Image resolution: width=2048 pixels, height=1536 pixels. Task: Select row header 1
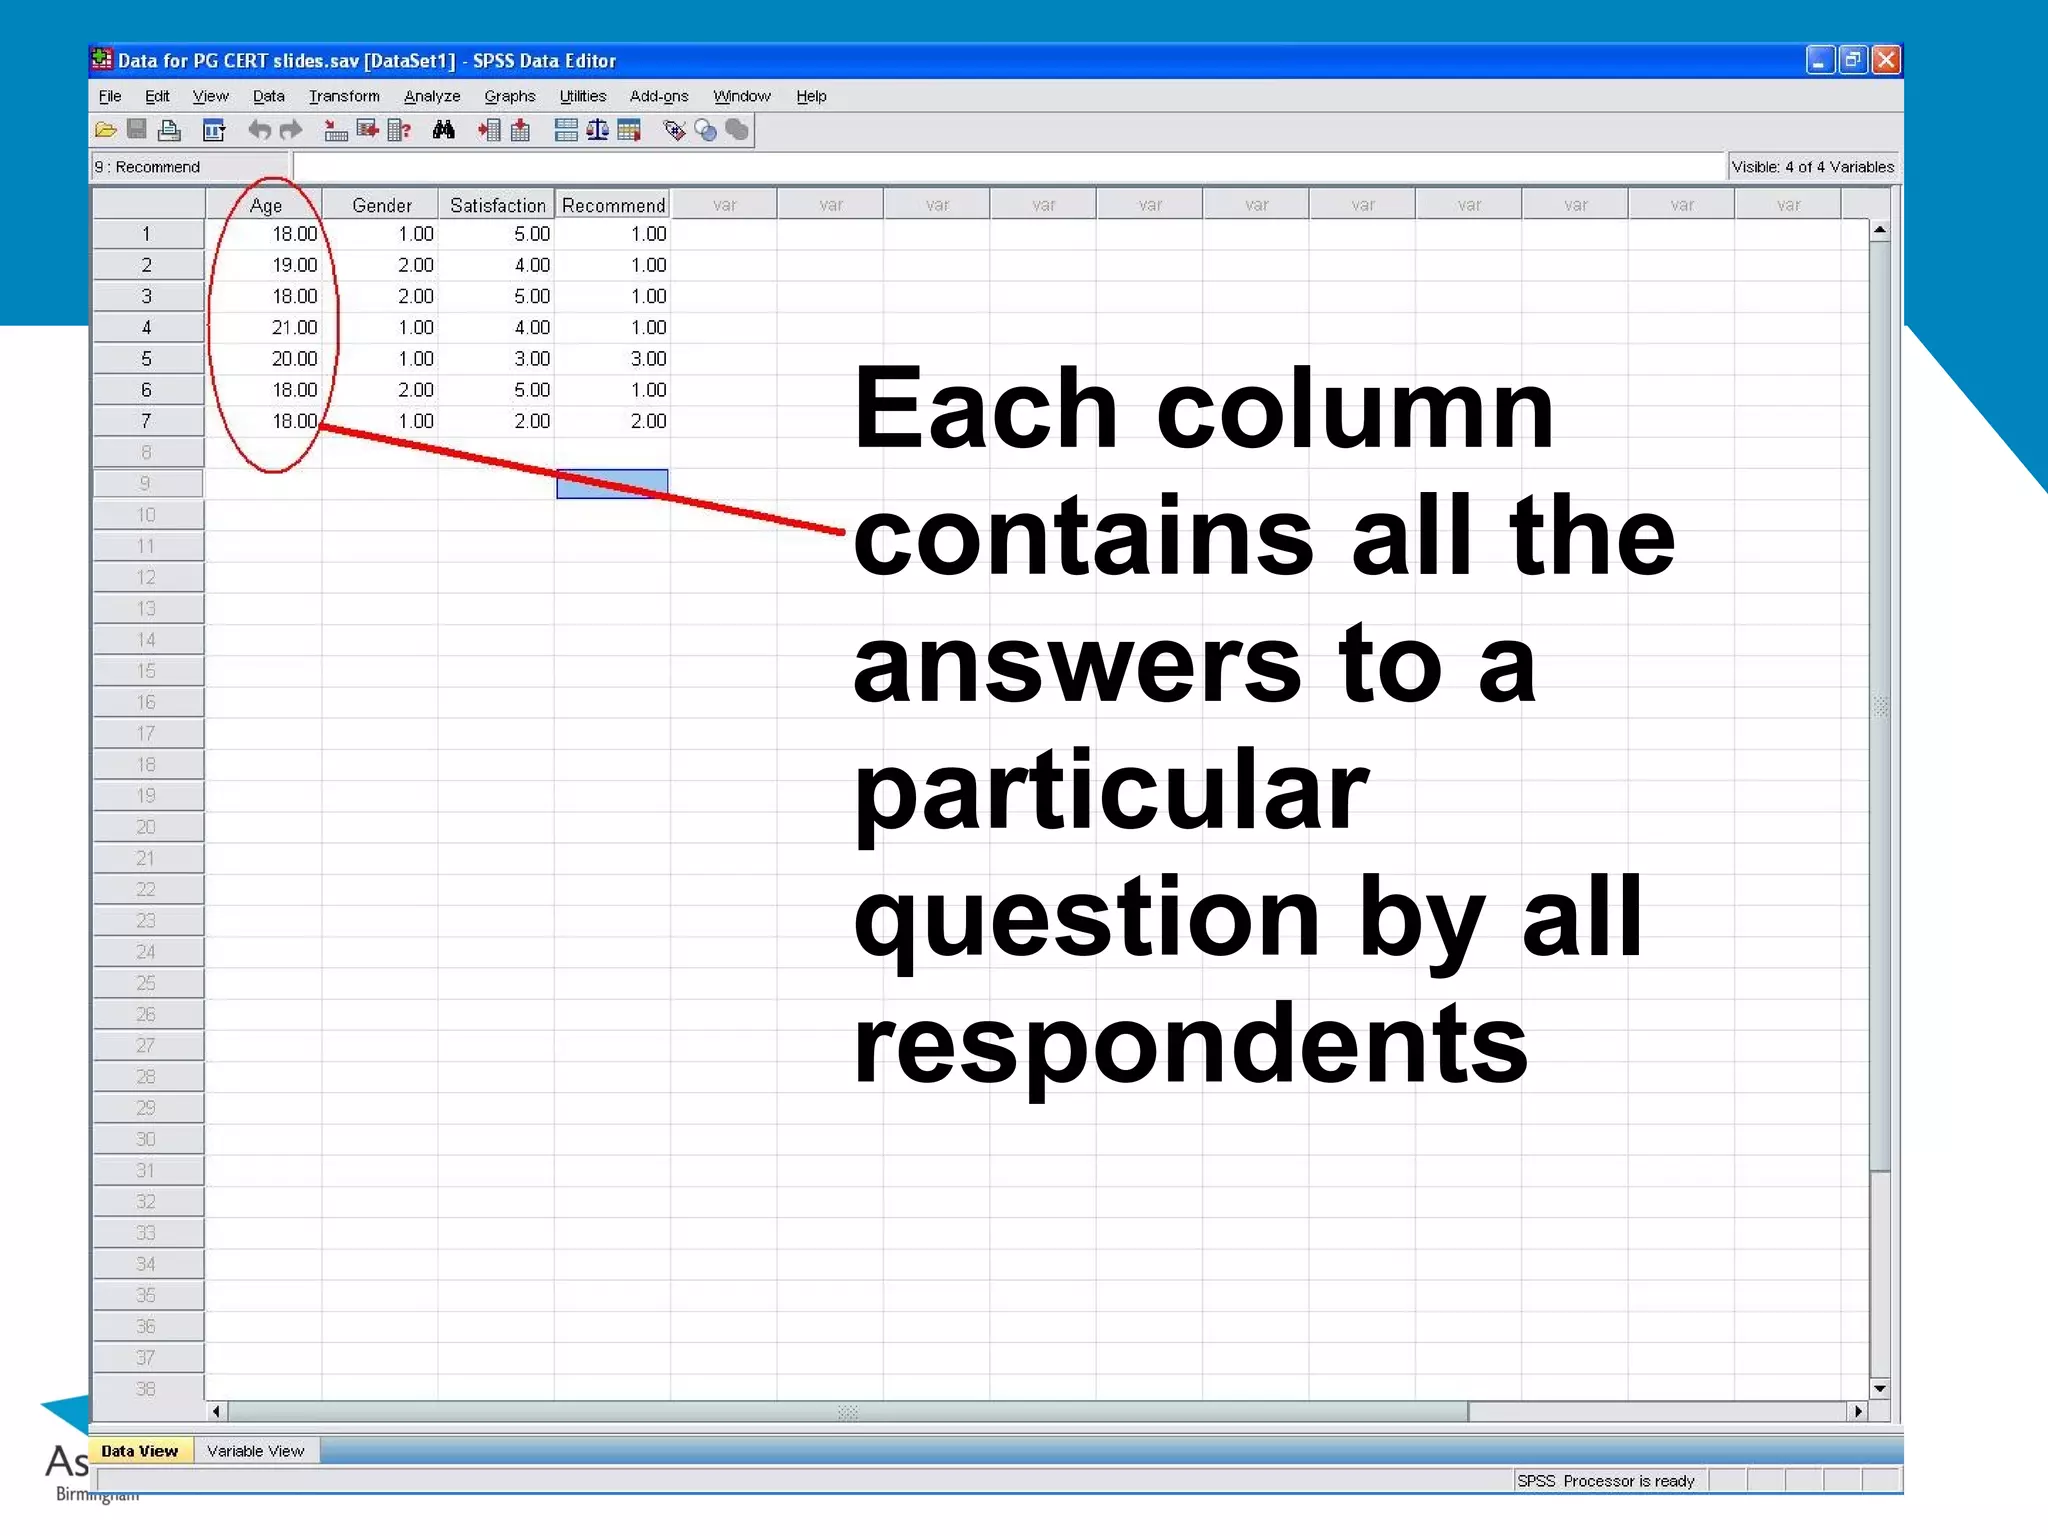click(x=147, y=234)
